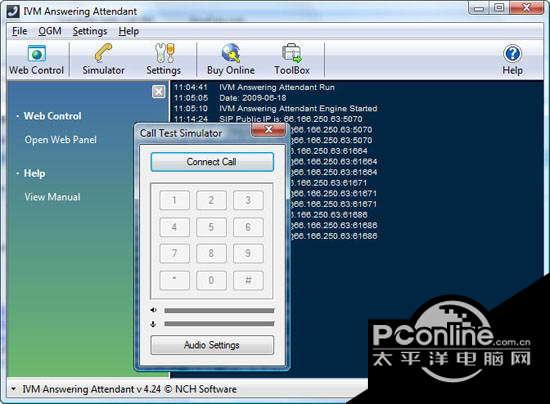This screenshot has width=550, height=404.
Task: Dial keypad digit 4
Action: 174,227
